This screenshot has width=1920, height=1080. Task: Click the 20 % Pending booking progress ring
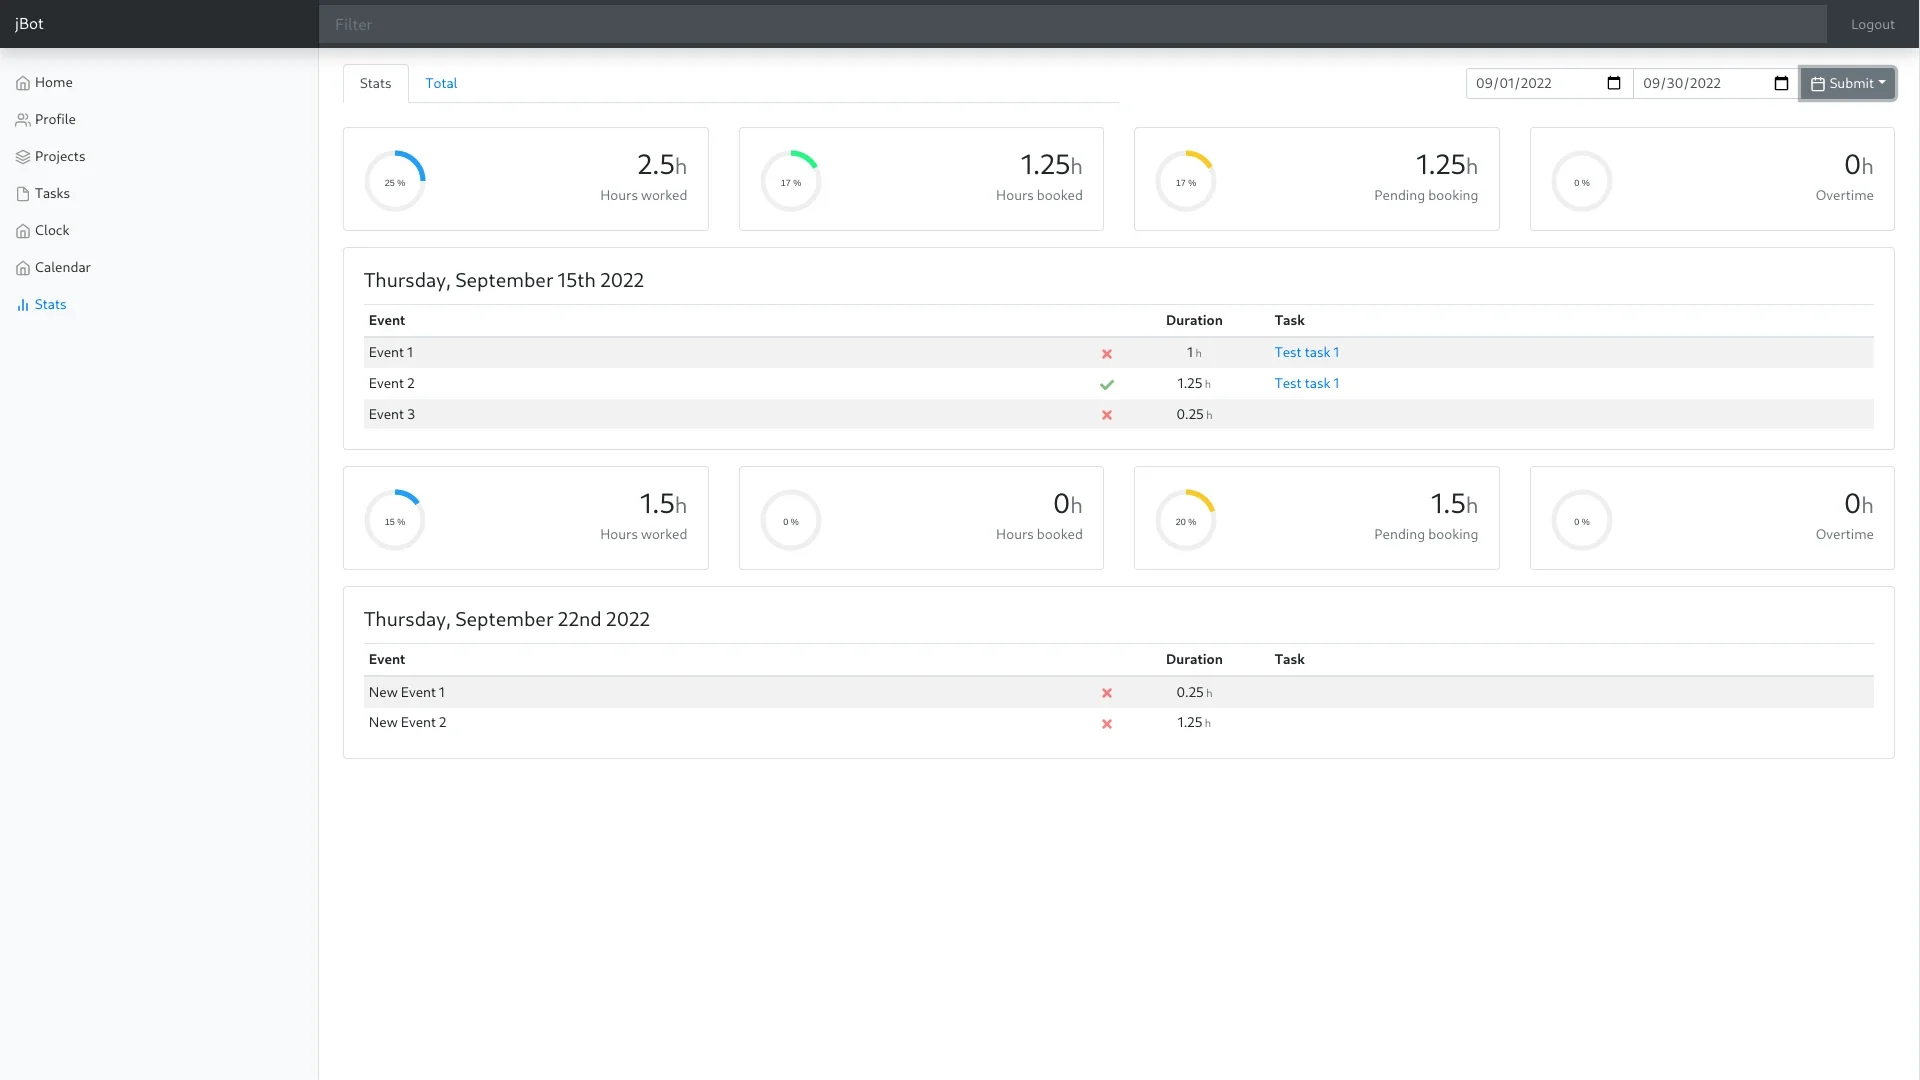1186,520
